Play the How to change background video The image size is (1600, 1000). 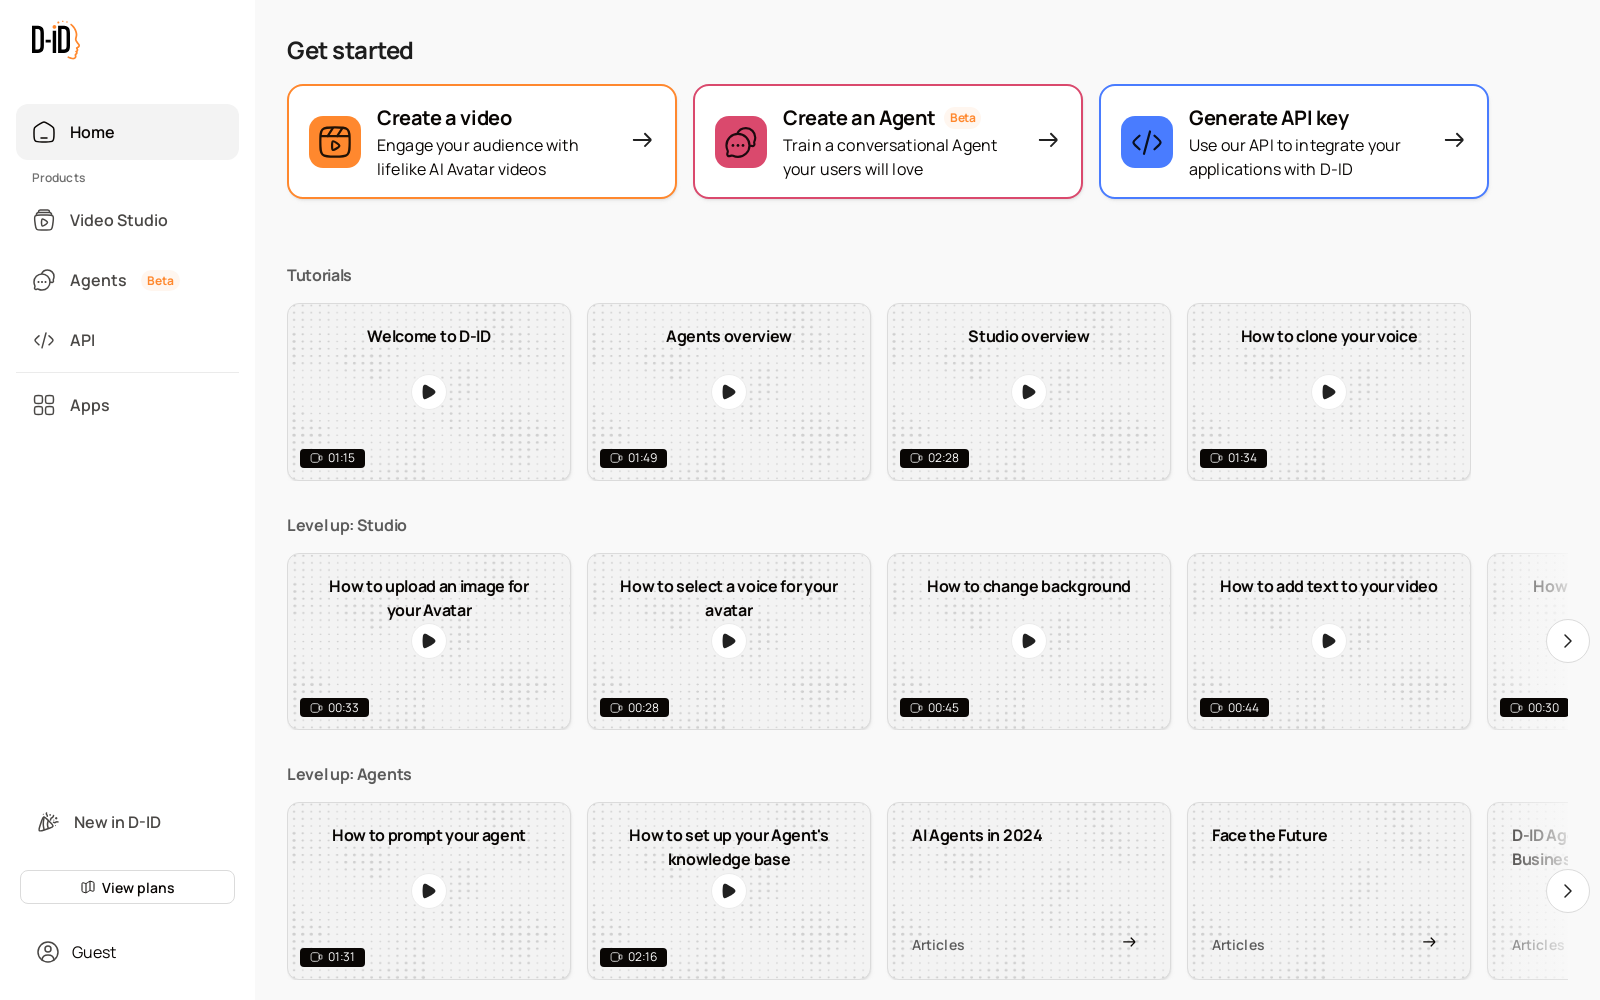1029,641
